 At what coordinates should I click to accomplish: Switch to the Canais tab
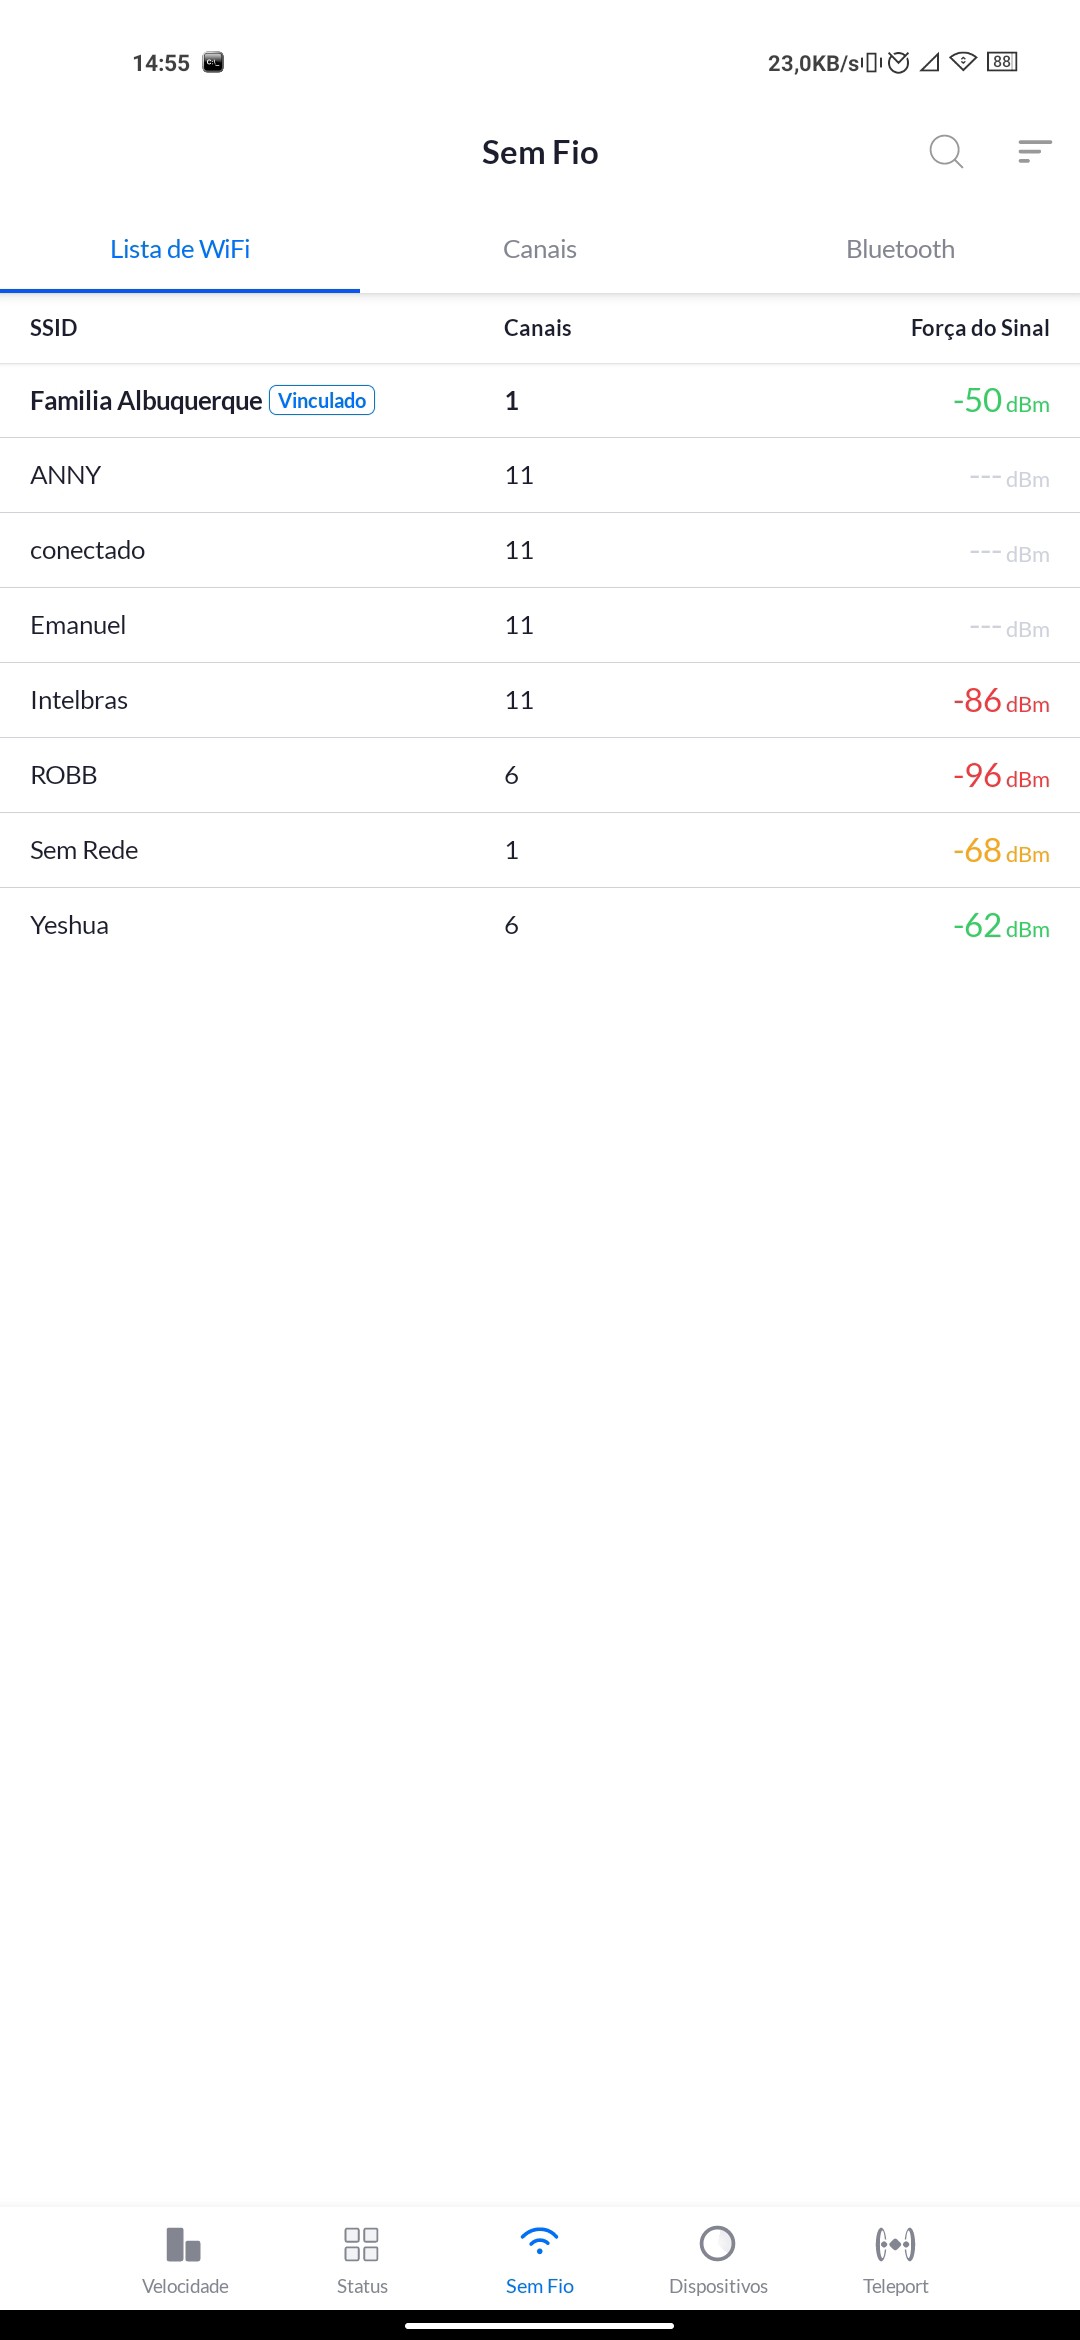(x=540, y=249)
